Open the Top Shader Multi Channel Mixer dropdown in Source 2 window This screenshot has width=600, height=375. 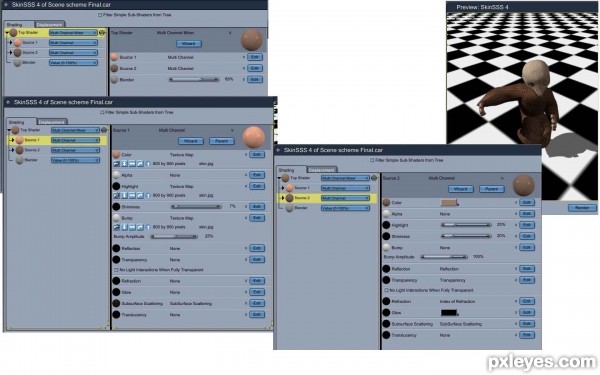[x=345, y=178]
